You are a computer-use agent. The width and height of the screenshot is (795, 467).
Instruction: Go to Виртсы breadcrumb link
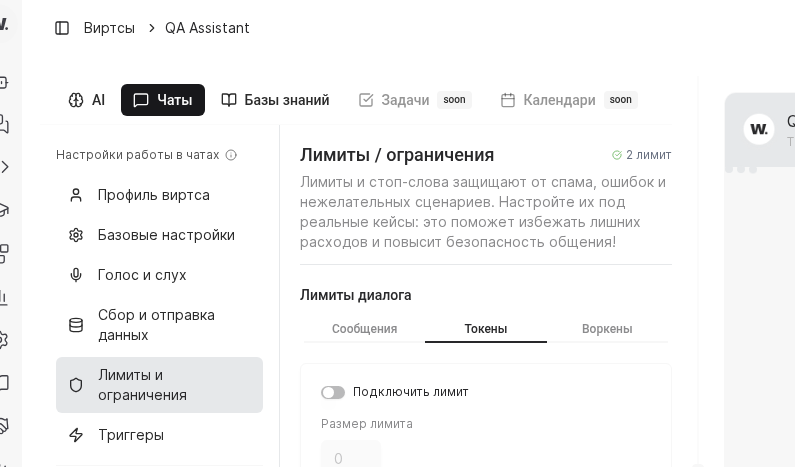(x=109, y=28)
